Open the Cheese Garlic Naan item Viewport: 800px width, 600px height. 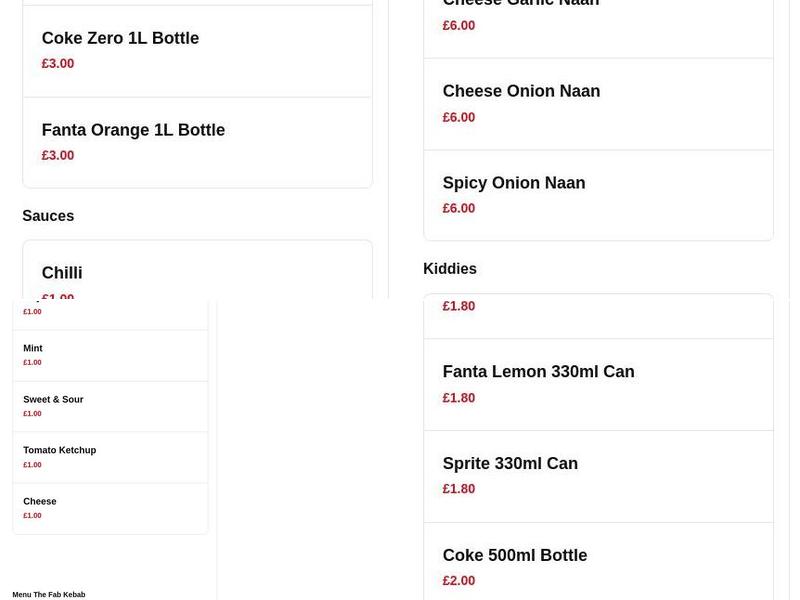[x=506, y=4]
